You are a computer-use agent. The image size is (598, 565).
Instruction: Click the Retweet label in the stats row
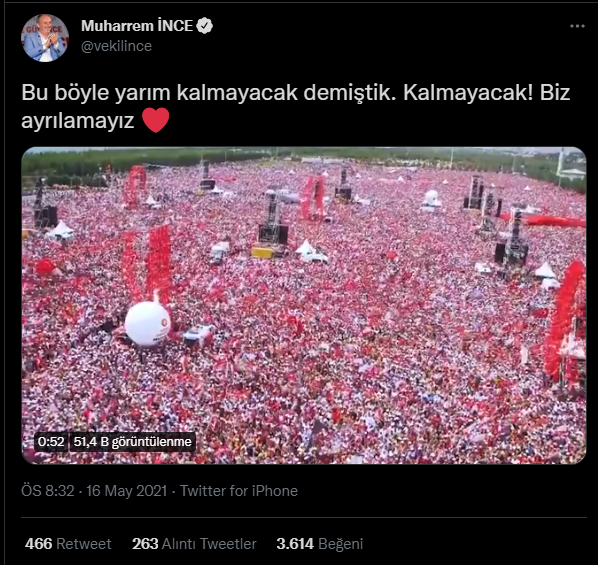pyautogui.click(x=84, y=544)
